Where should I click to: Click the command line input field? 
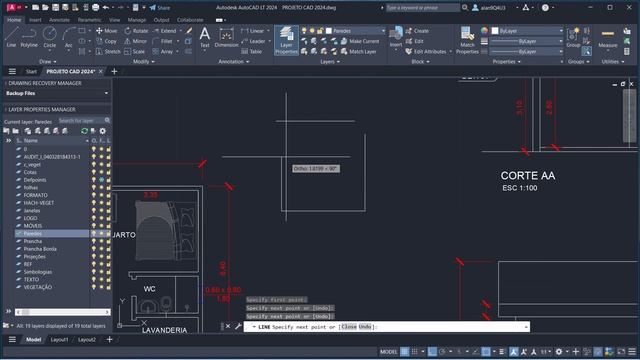(x=386, y=327)
